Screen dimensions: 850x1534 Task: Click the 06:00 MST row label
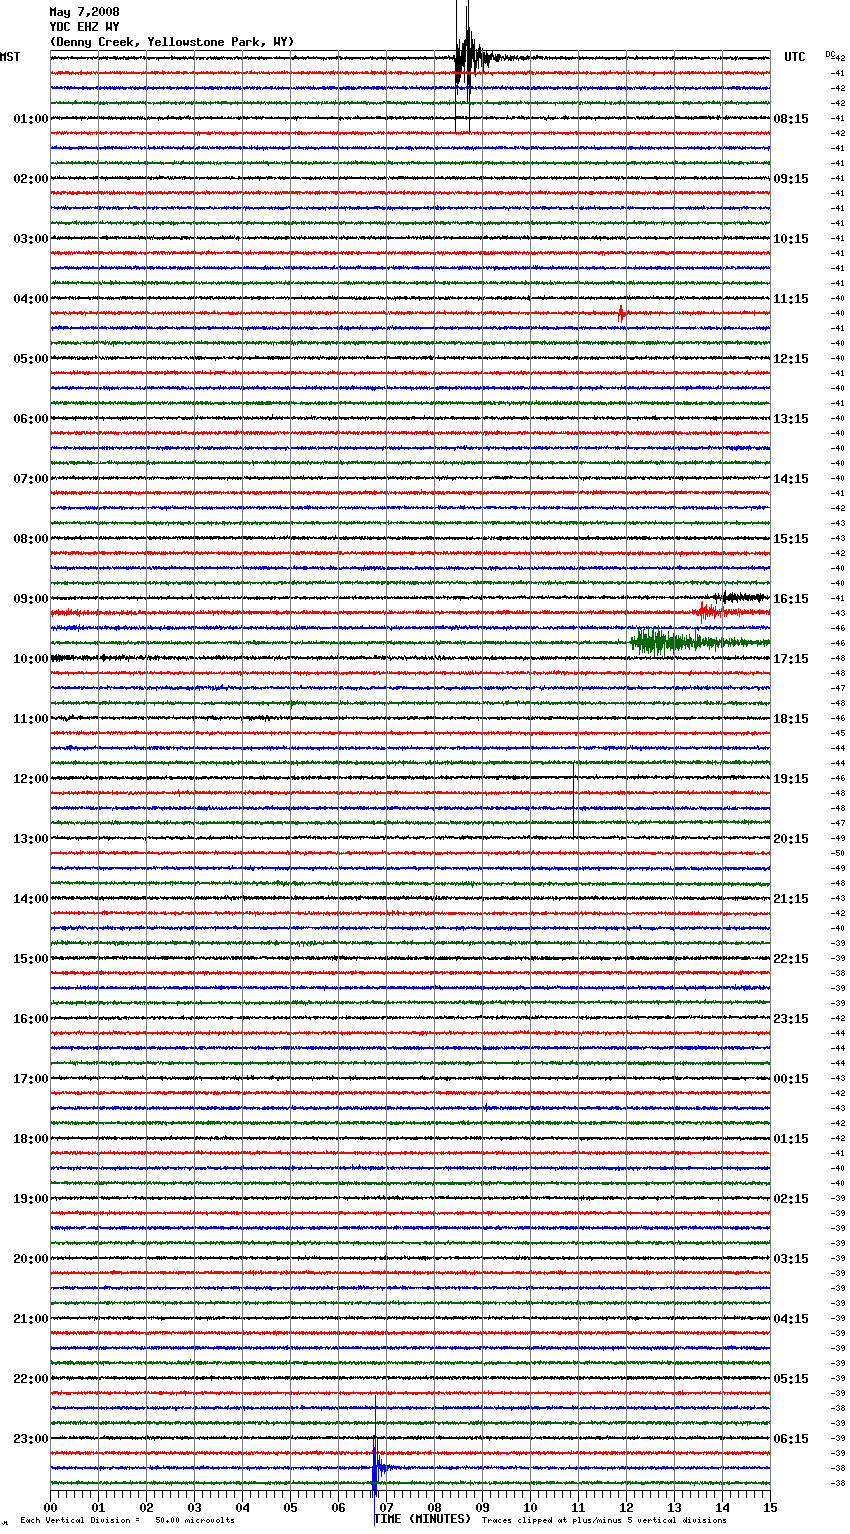(x=30, y=419)
